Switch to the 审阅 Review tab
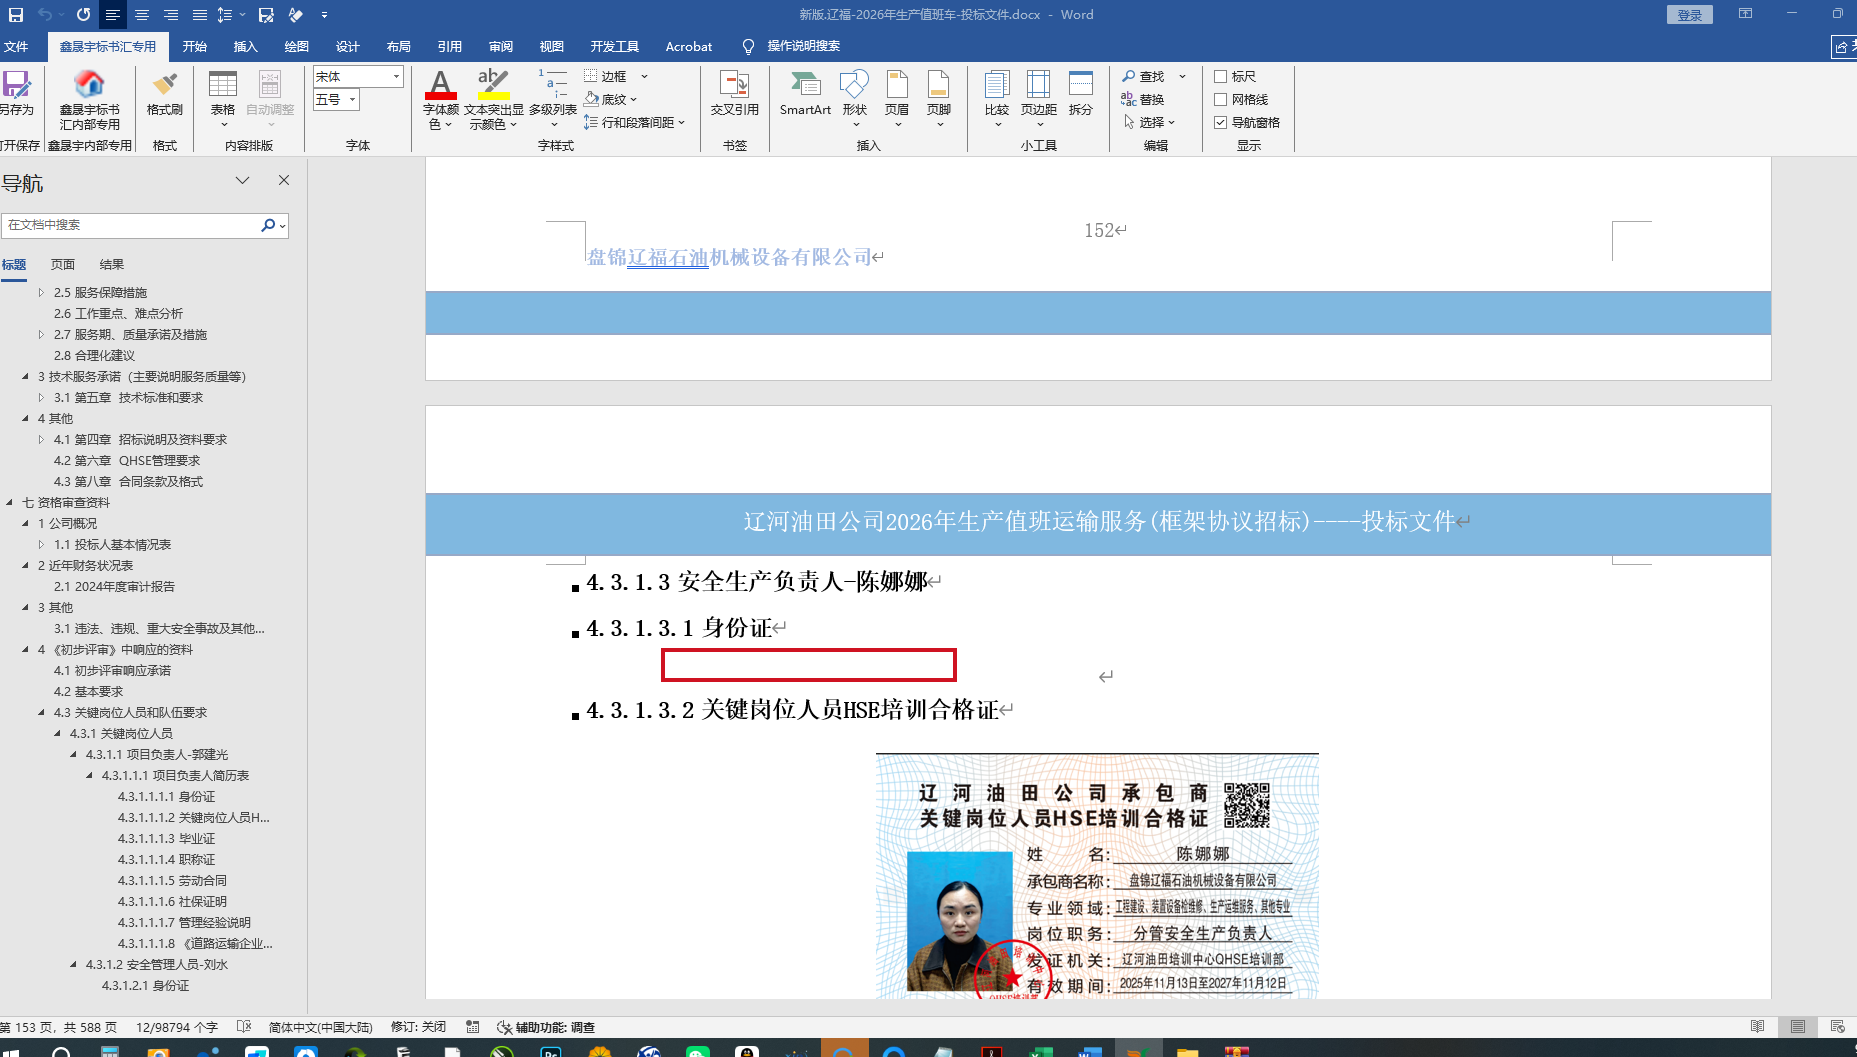This screenshot has width=1857, height=1057. (x=501, y=46)
